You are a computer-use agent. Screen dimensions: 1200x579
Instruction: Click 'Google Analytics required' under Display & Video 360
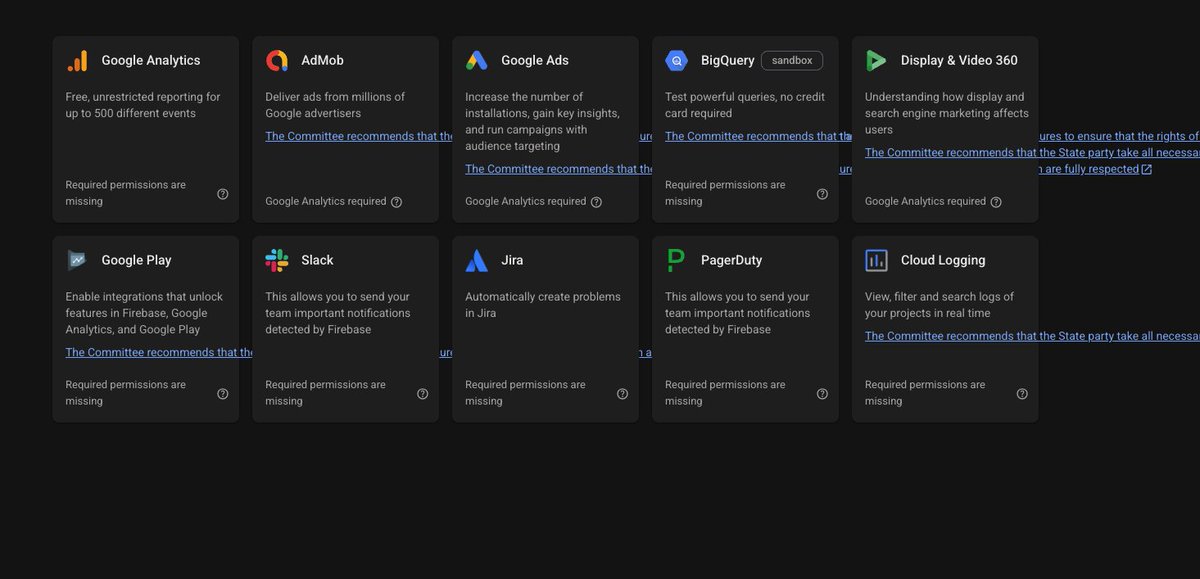[925, 202]
